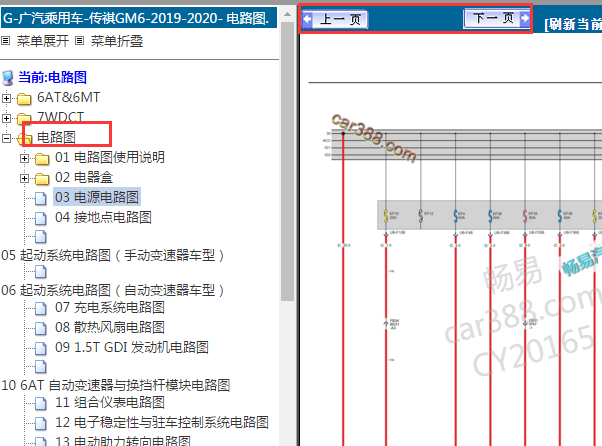Screen dimensions: 602x446
Task: Open 06 起动系统电路图（自动变速器车型）
Action: pos(113,290)
